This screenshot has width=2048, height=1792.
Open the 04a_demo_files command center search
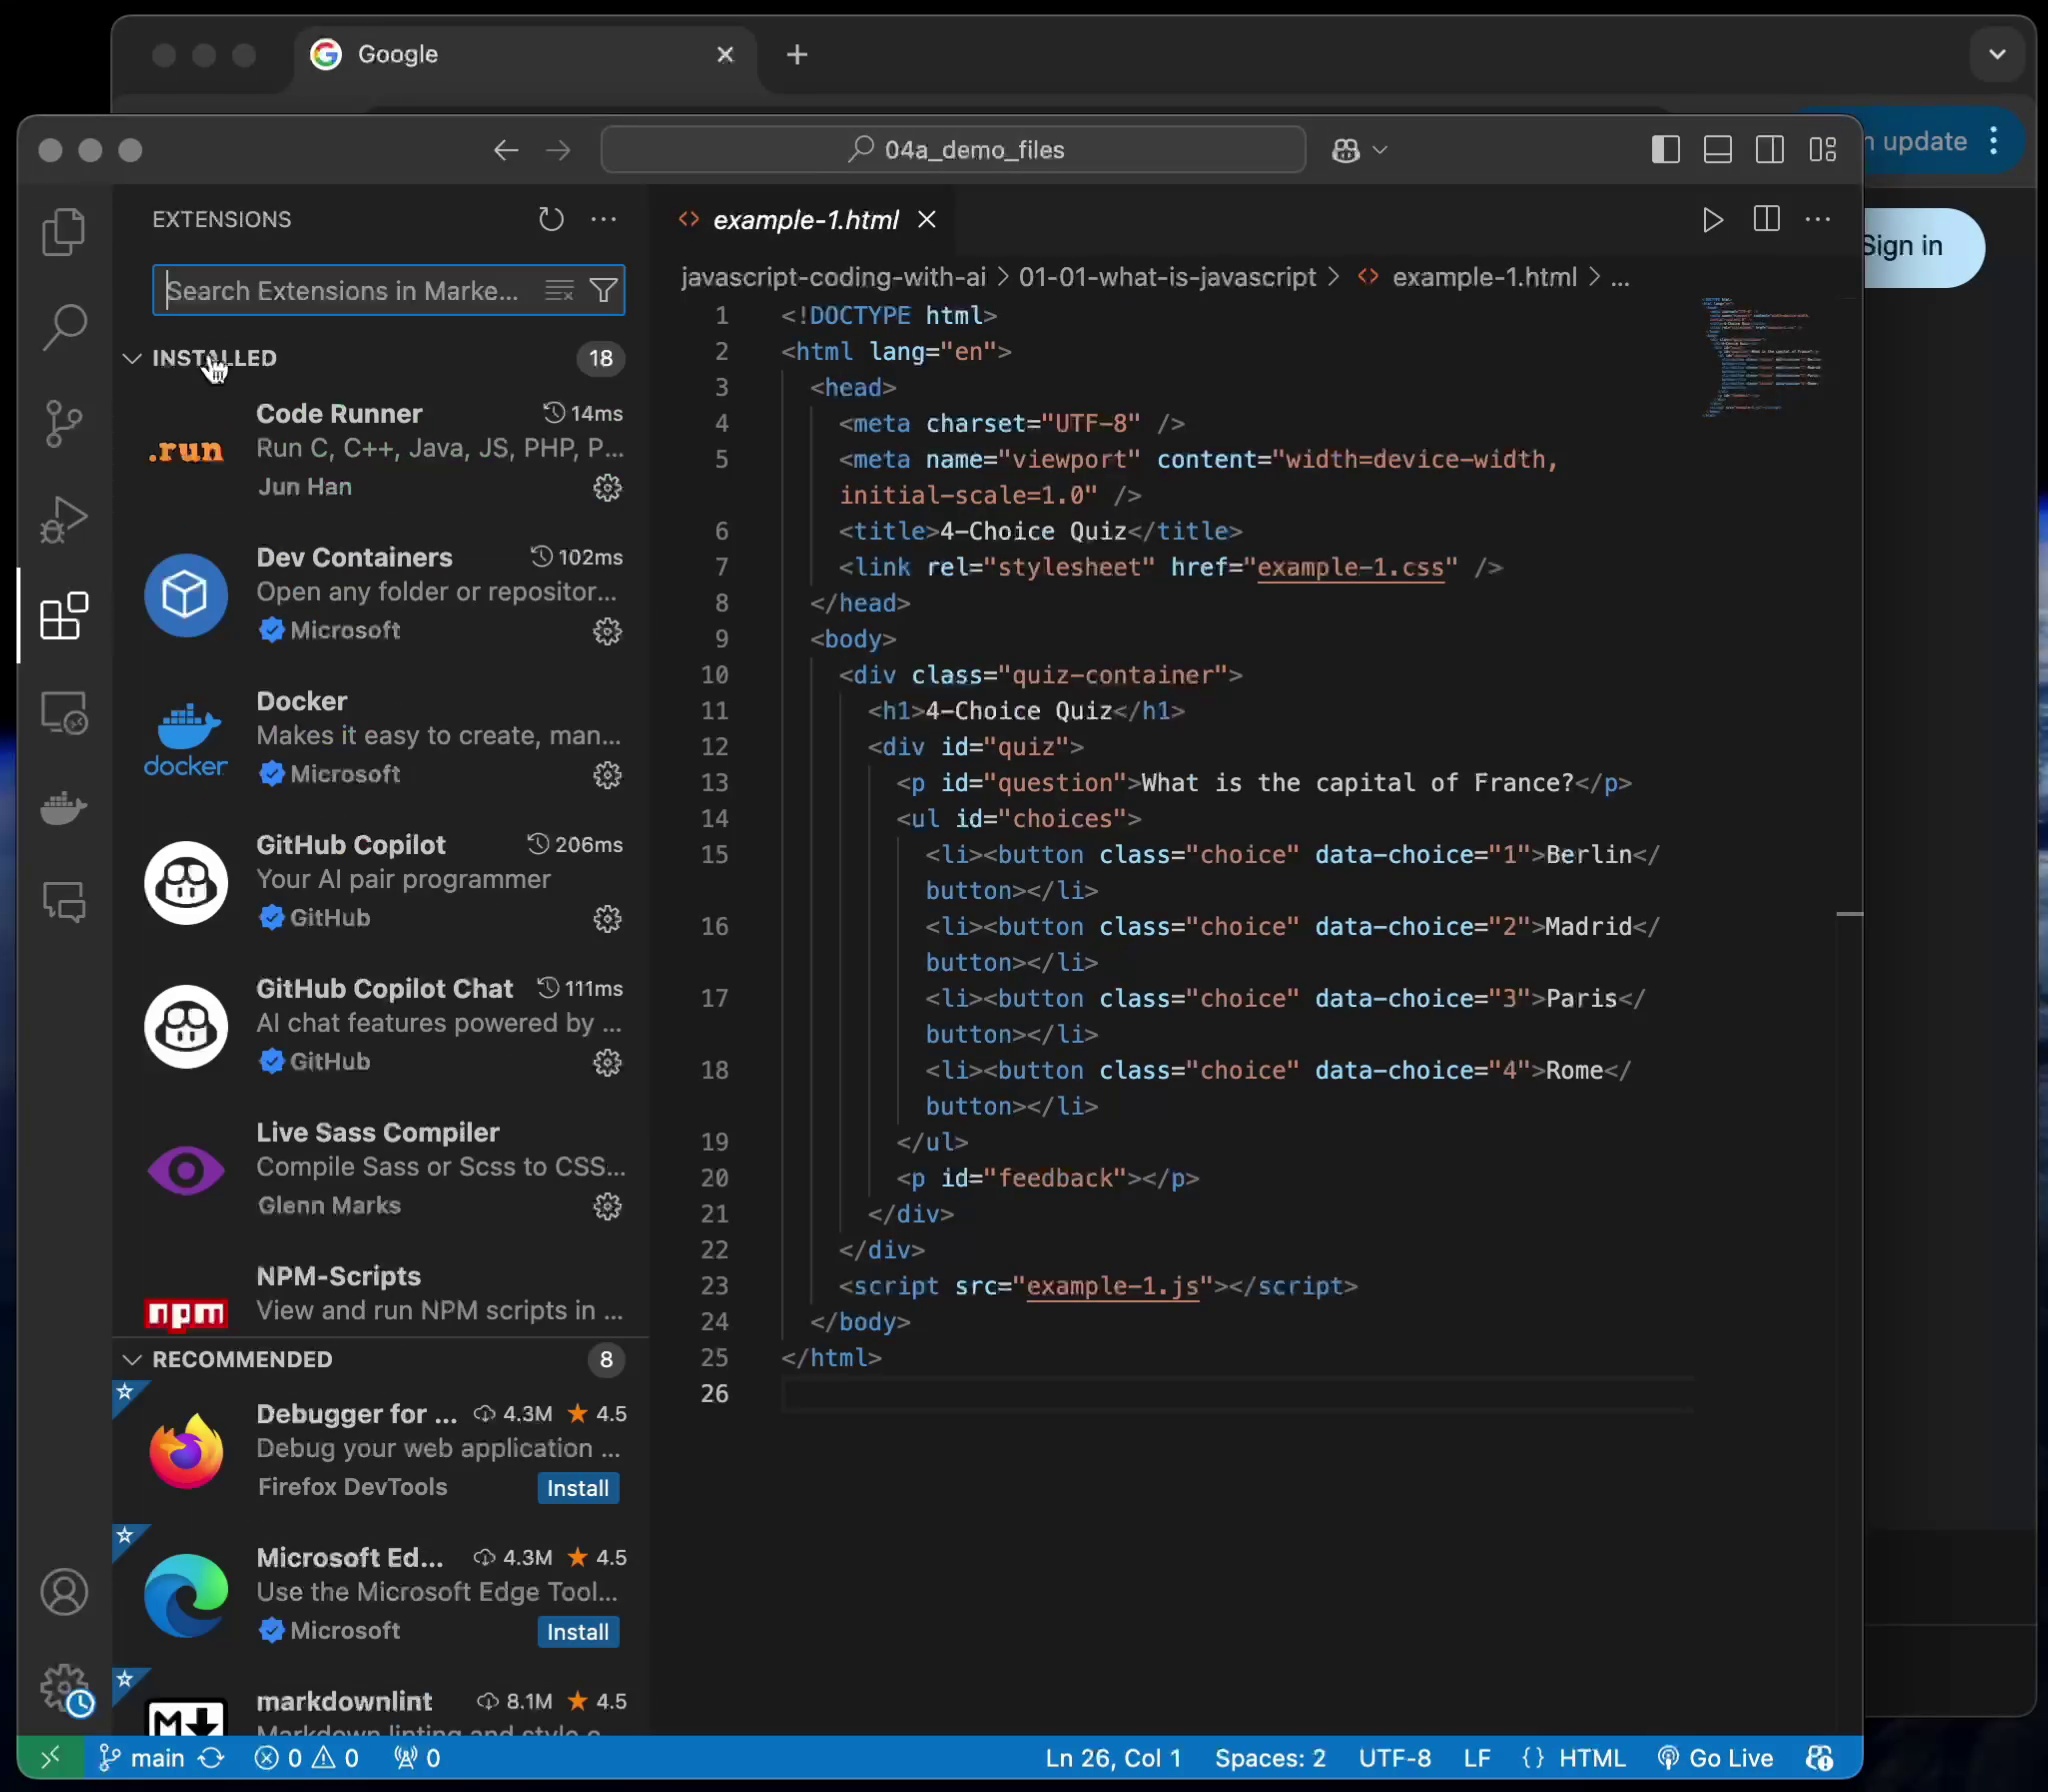click(x=953, y=150)
